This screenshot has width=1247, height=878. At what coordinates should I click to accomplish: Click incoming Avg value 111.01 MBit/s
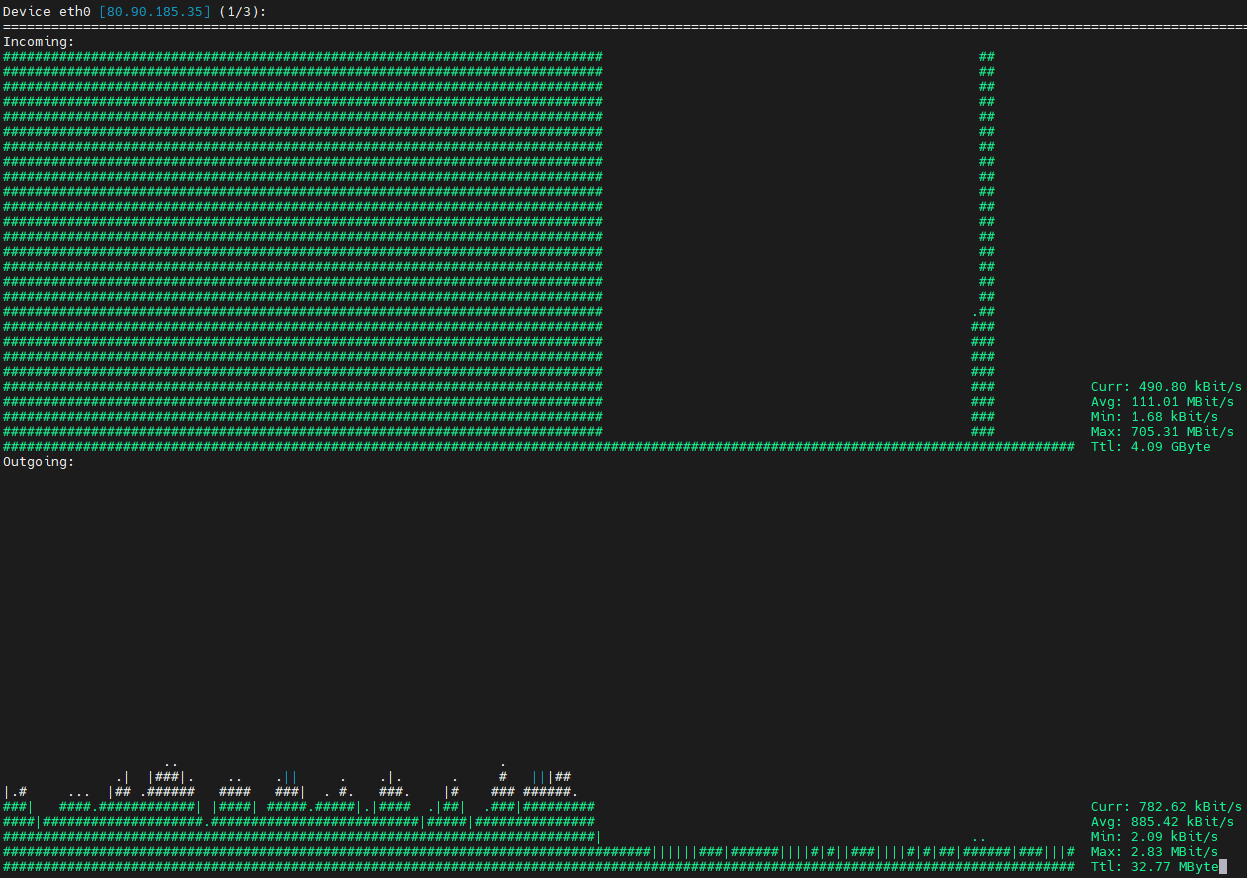tap(1186, 402)
